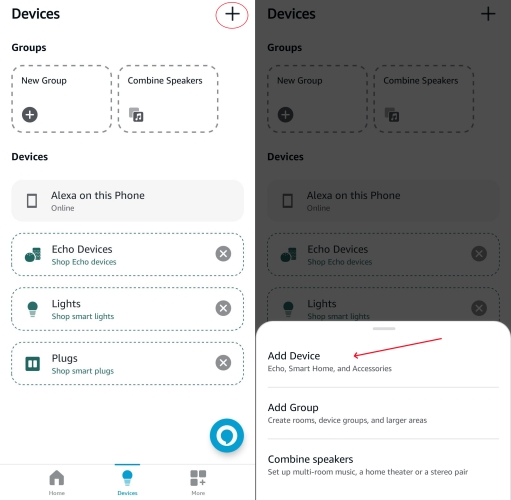Viewport: 511px width, 500px height.
Task: Dismiss the Plugs suggestion card
Action: (x=223, y=363)
